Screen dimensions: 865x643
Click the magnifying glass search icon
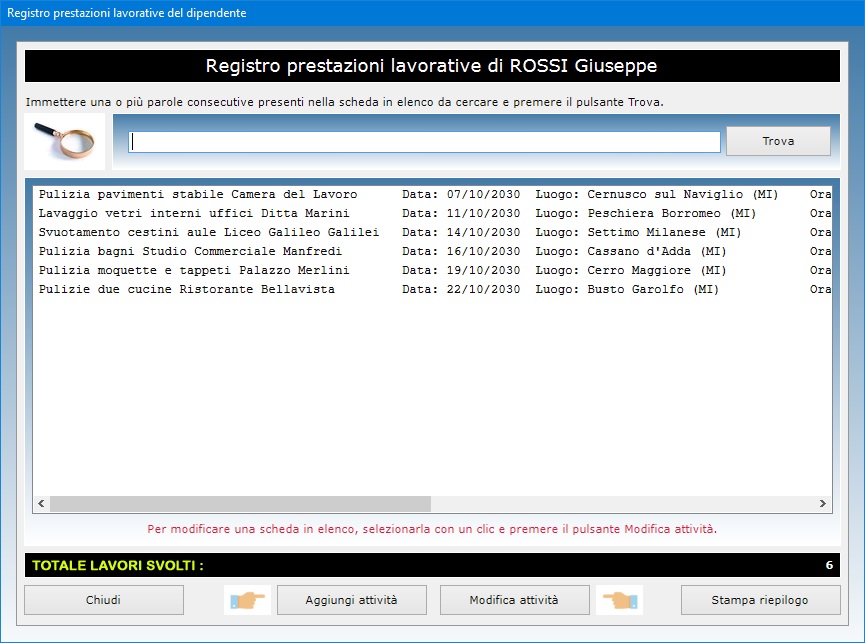click(x=65, y=142)
